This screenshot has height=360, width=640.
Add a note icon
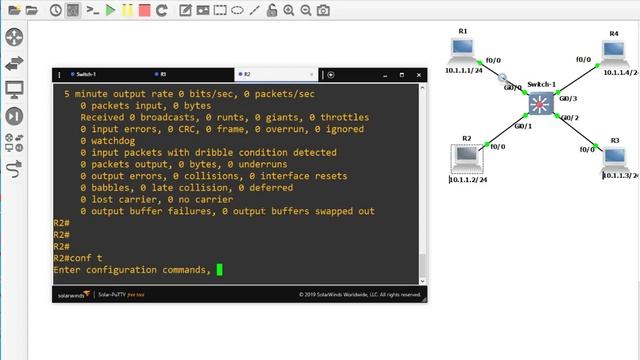[x=185, y=10]
